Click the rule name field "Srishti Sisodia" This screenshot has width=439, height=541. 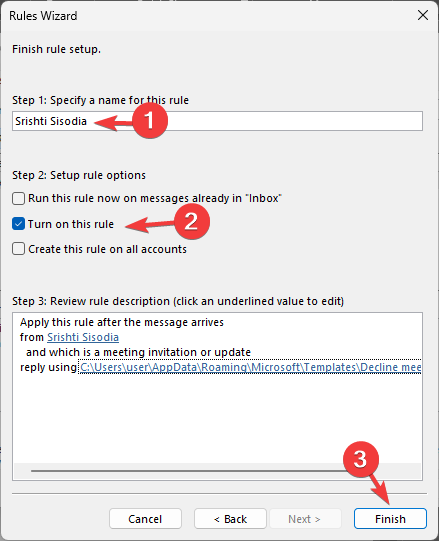(217, 121)
